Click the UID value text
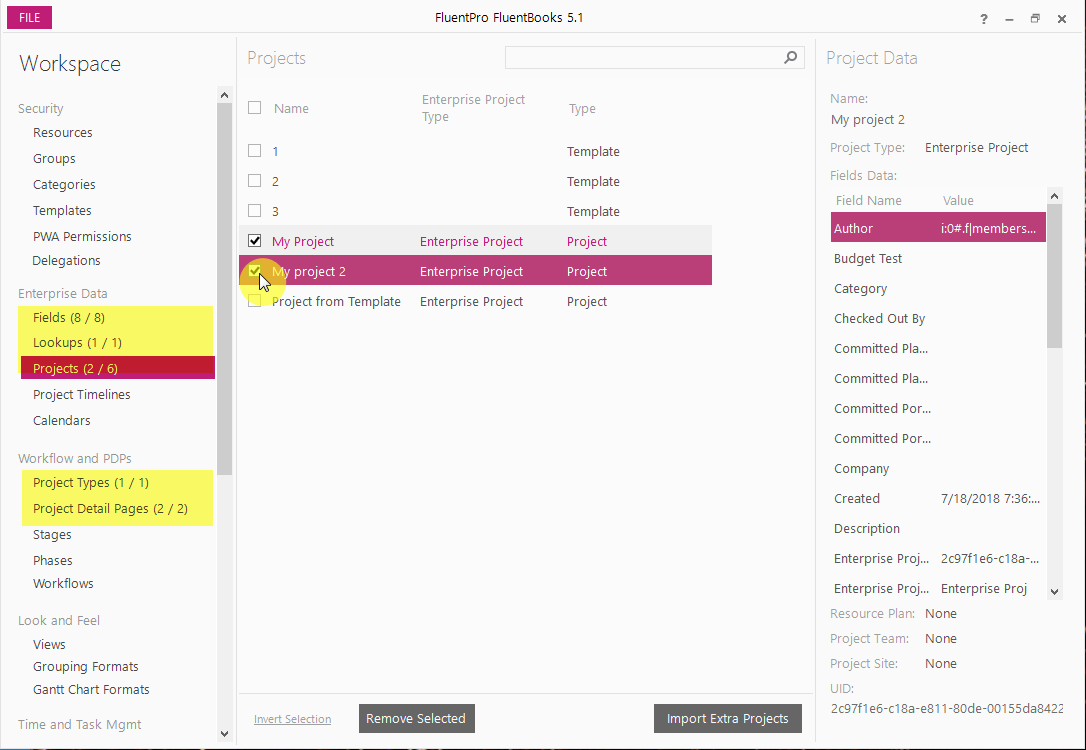The height and width of the screenshot is (750, 1086). (x=947, y=708)
